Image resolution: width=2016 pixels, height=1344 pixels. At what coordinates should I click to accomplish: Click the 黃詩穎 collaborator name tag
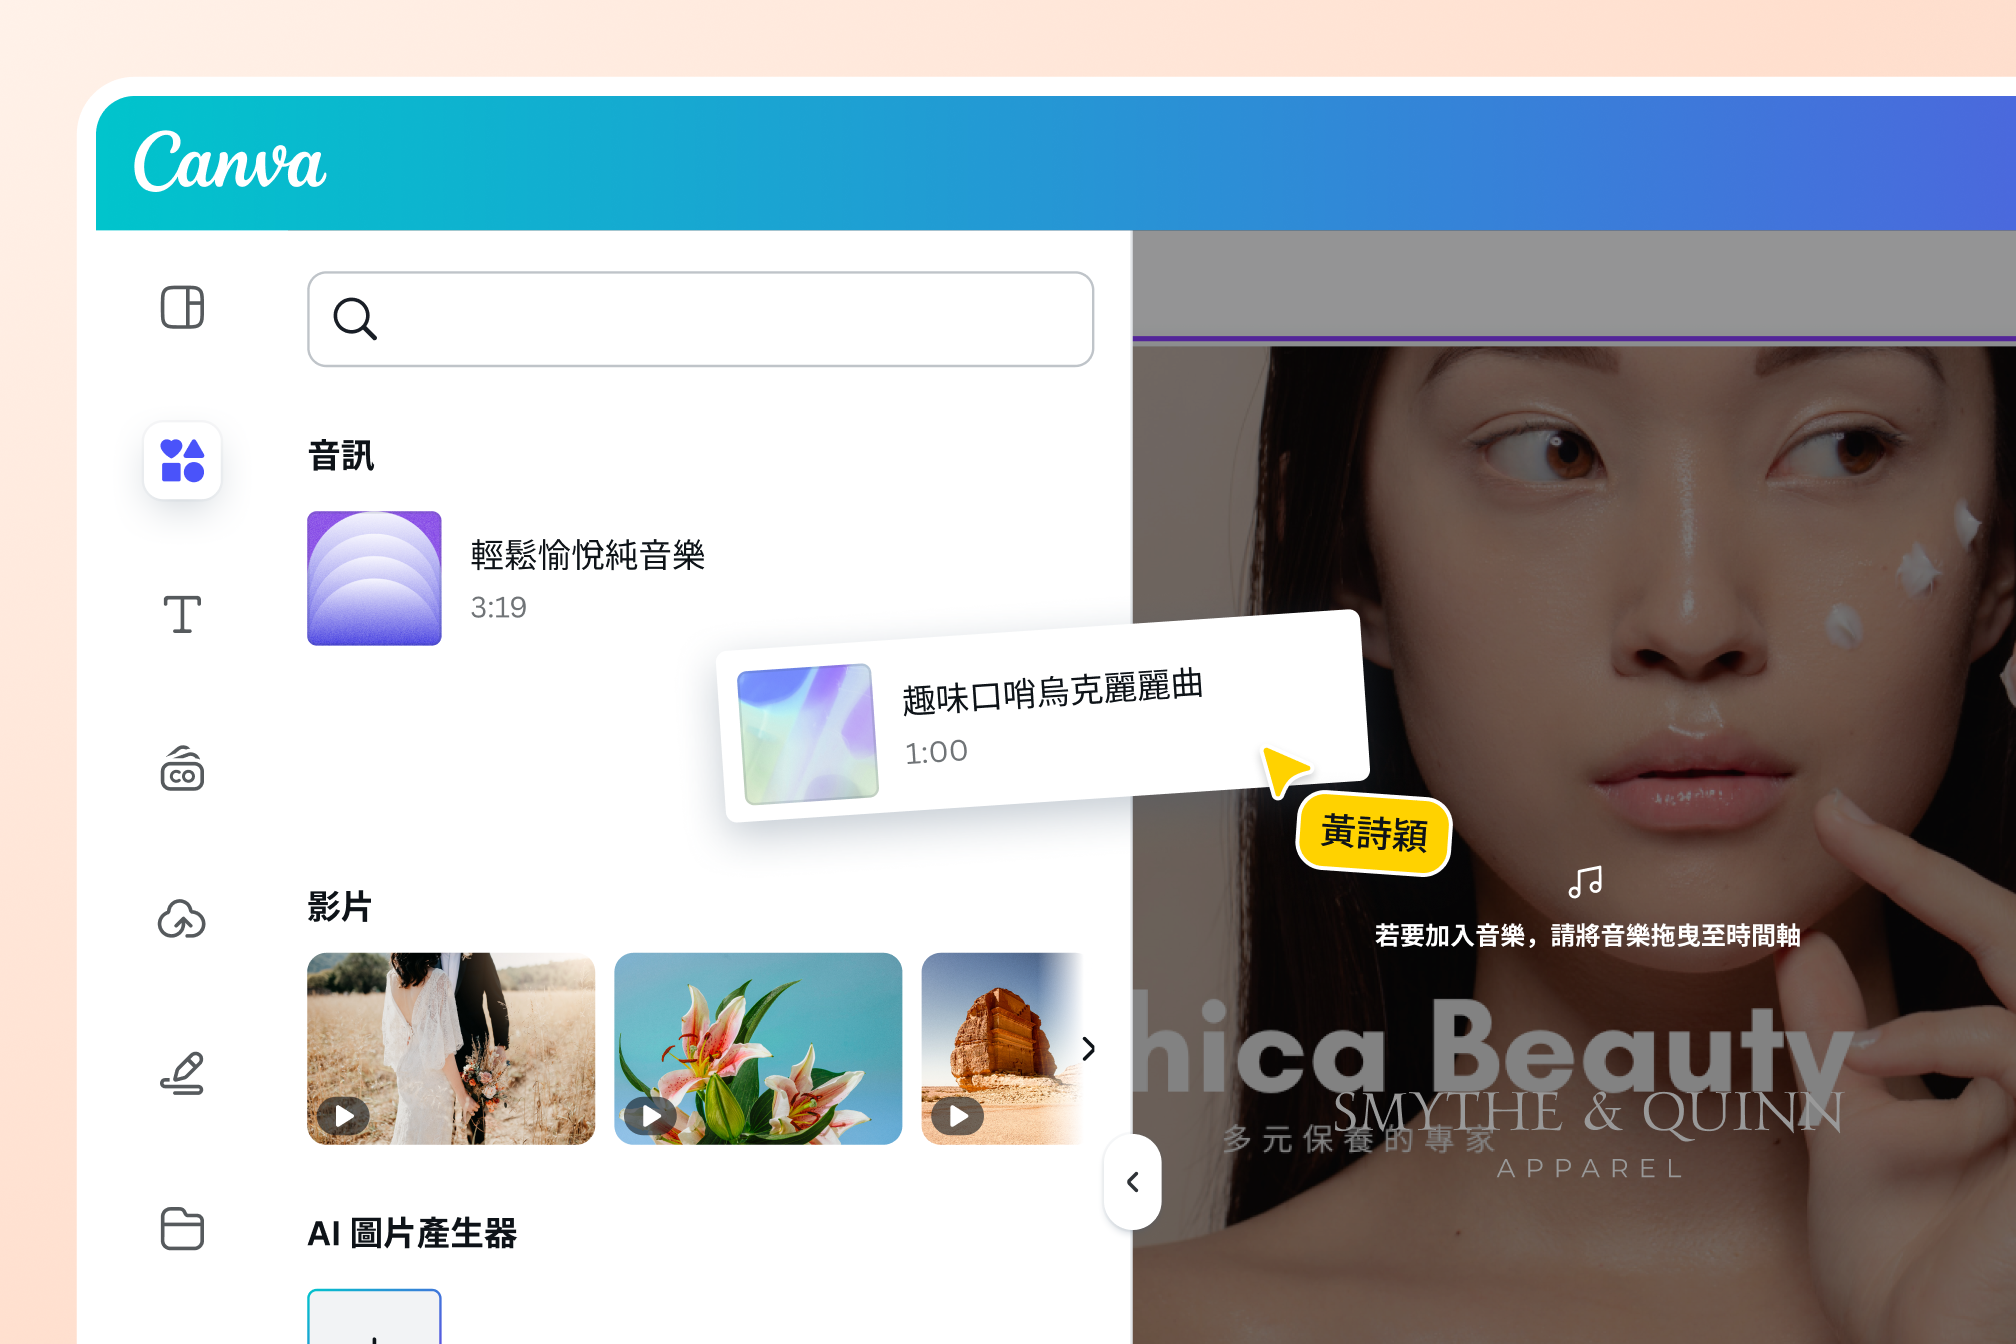[x=1374, y=833]
